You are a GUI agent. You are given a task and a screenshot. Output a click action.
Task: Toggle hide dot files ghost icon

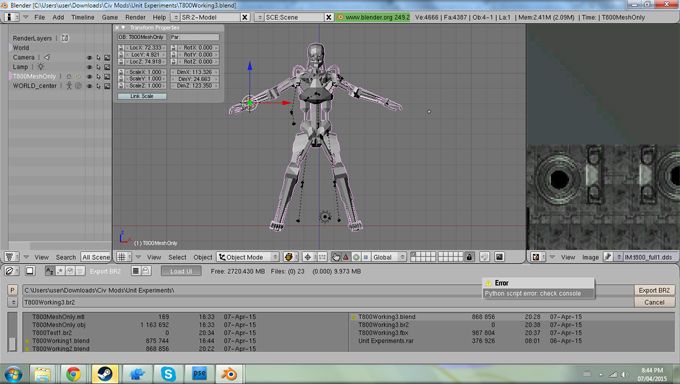click(x=146, y=271)
